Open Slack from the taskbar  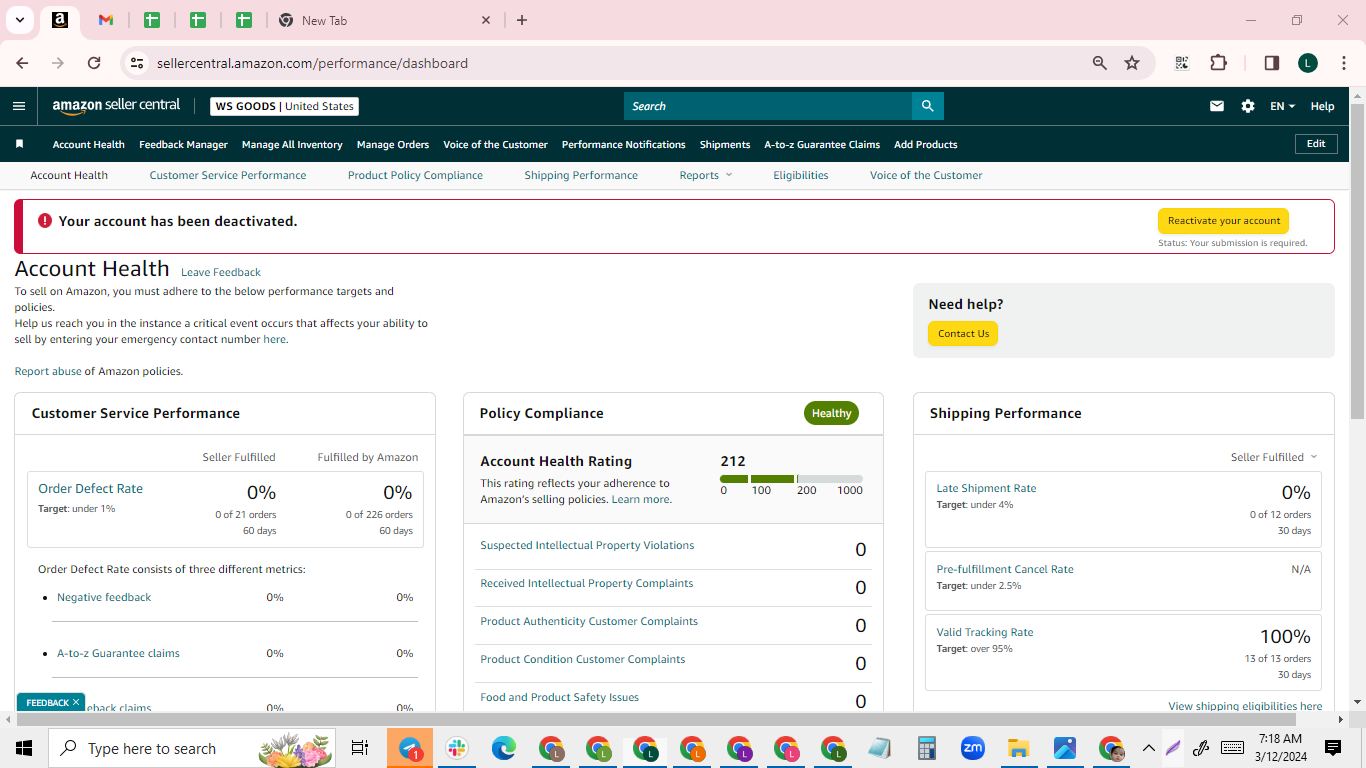coord(457,748)
